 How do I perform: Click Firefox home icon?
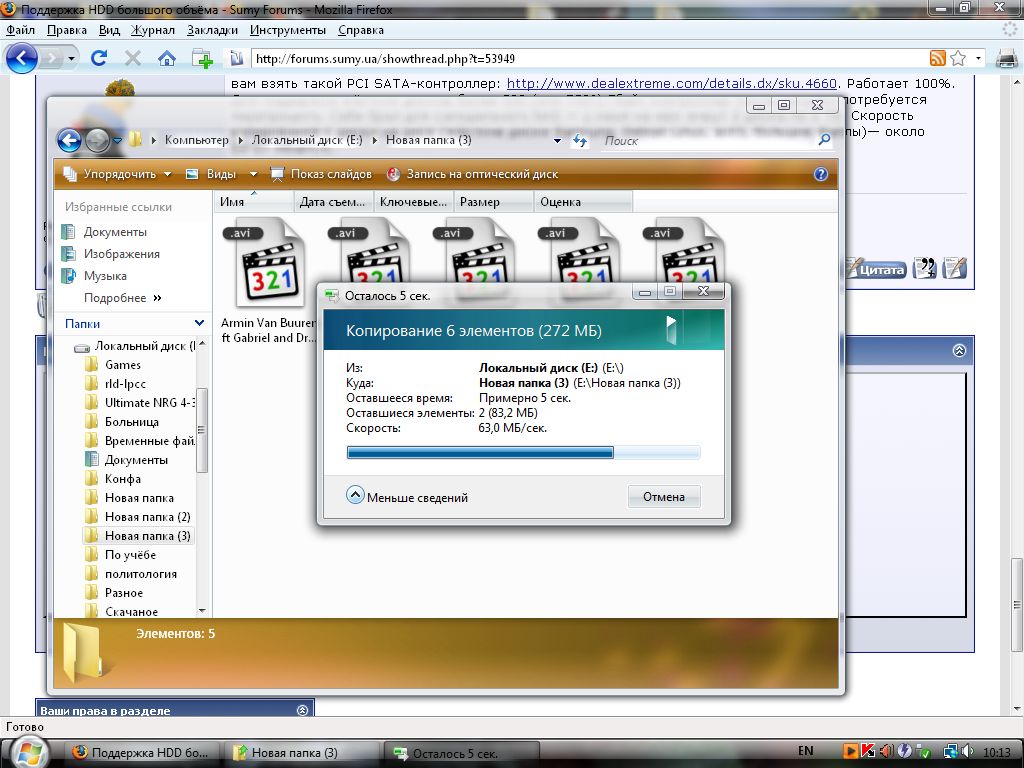click(166, 58)
